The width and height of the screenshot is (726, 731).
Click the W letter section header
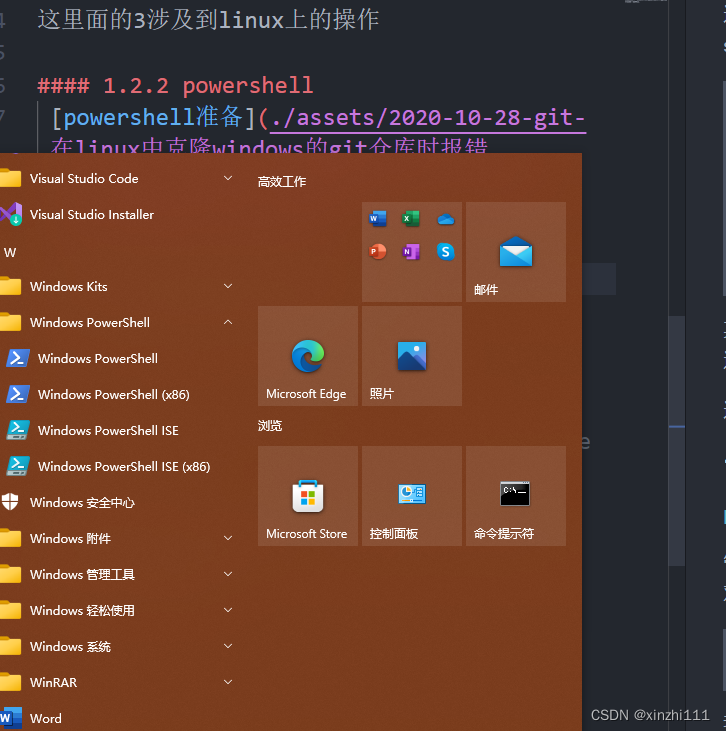coord(10,253)
